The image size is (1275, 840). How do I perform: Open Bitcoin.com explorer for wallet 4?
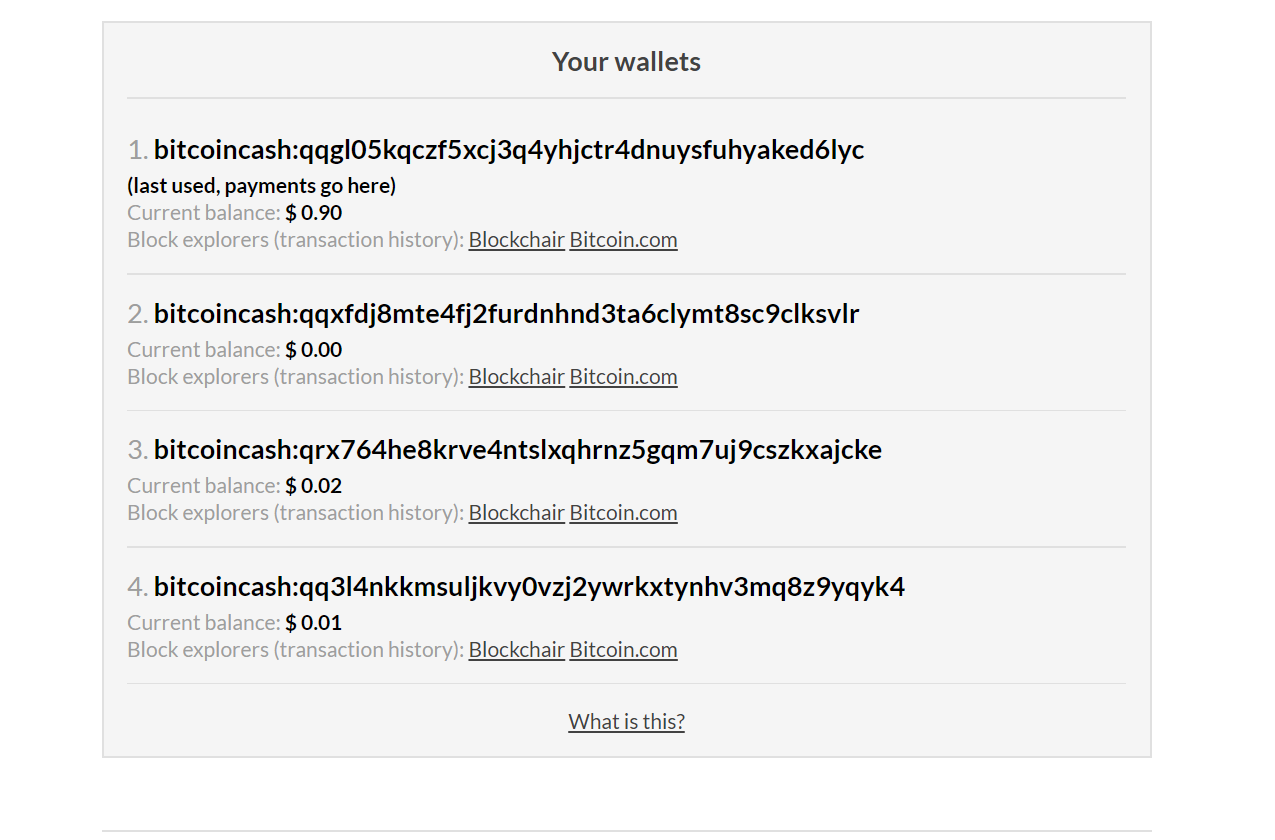click(623, 650)
